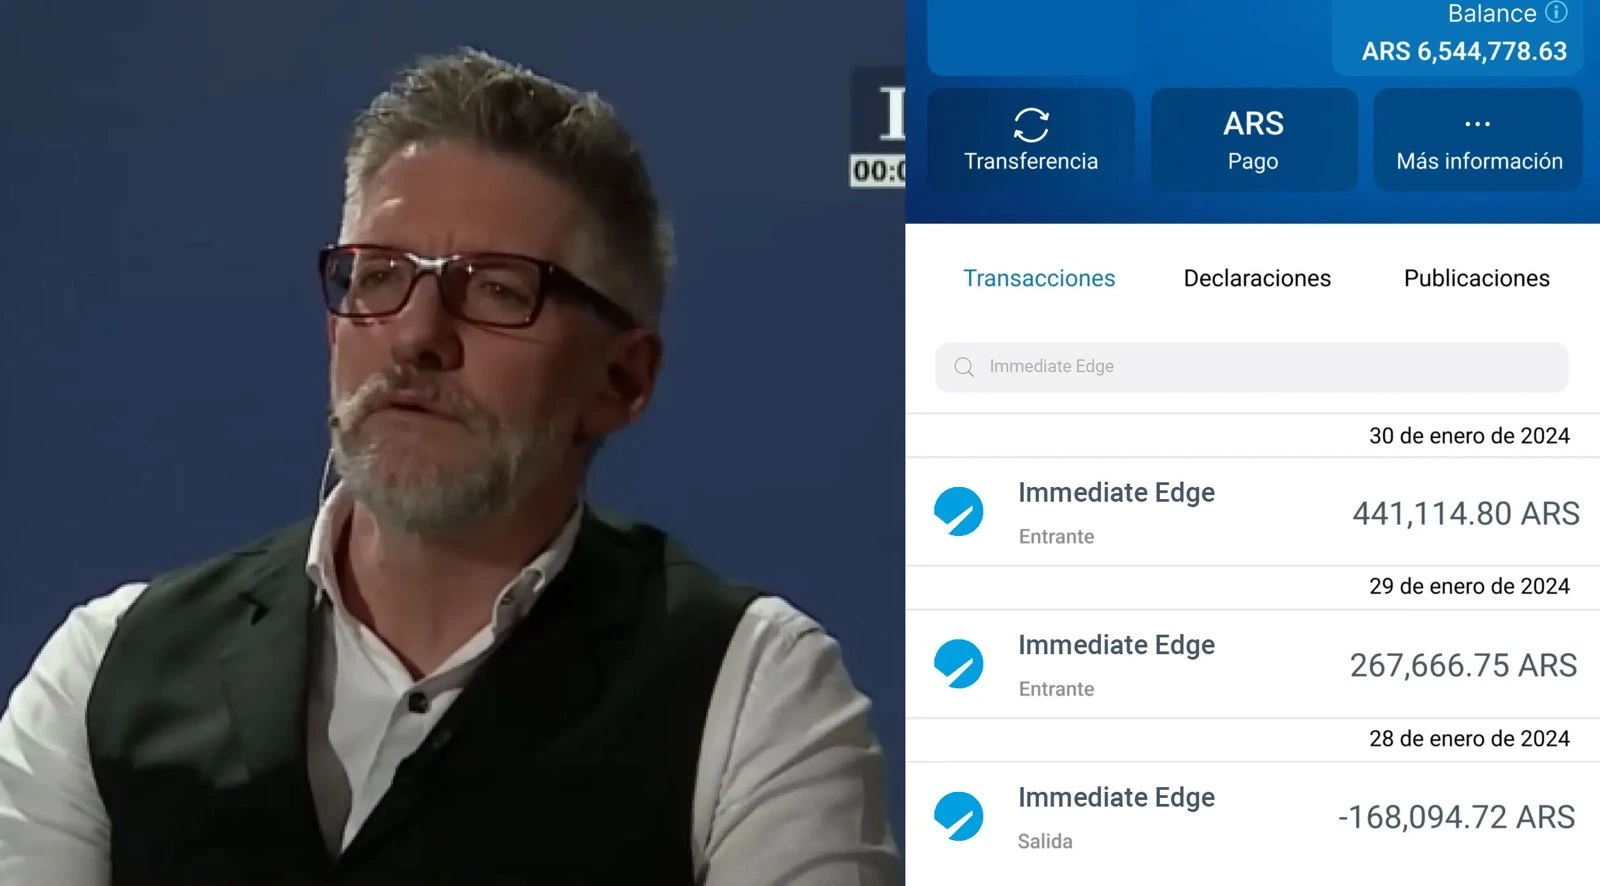Screen dimensions: 1600x886
Task: Select the Más información label
Action: point(1479,161)
